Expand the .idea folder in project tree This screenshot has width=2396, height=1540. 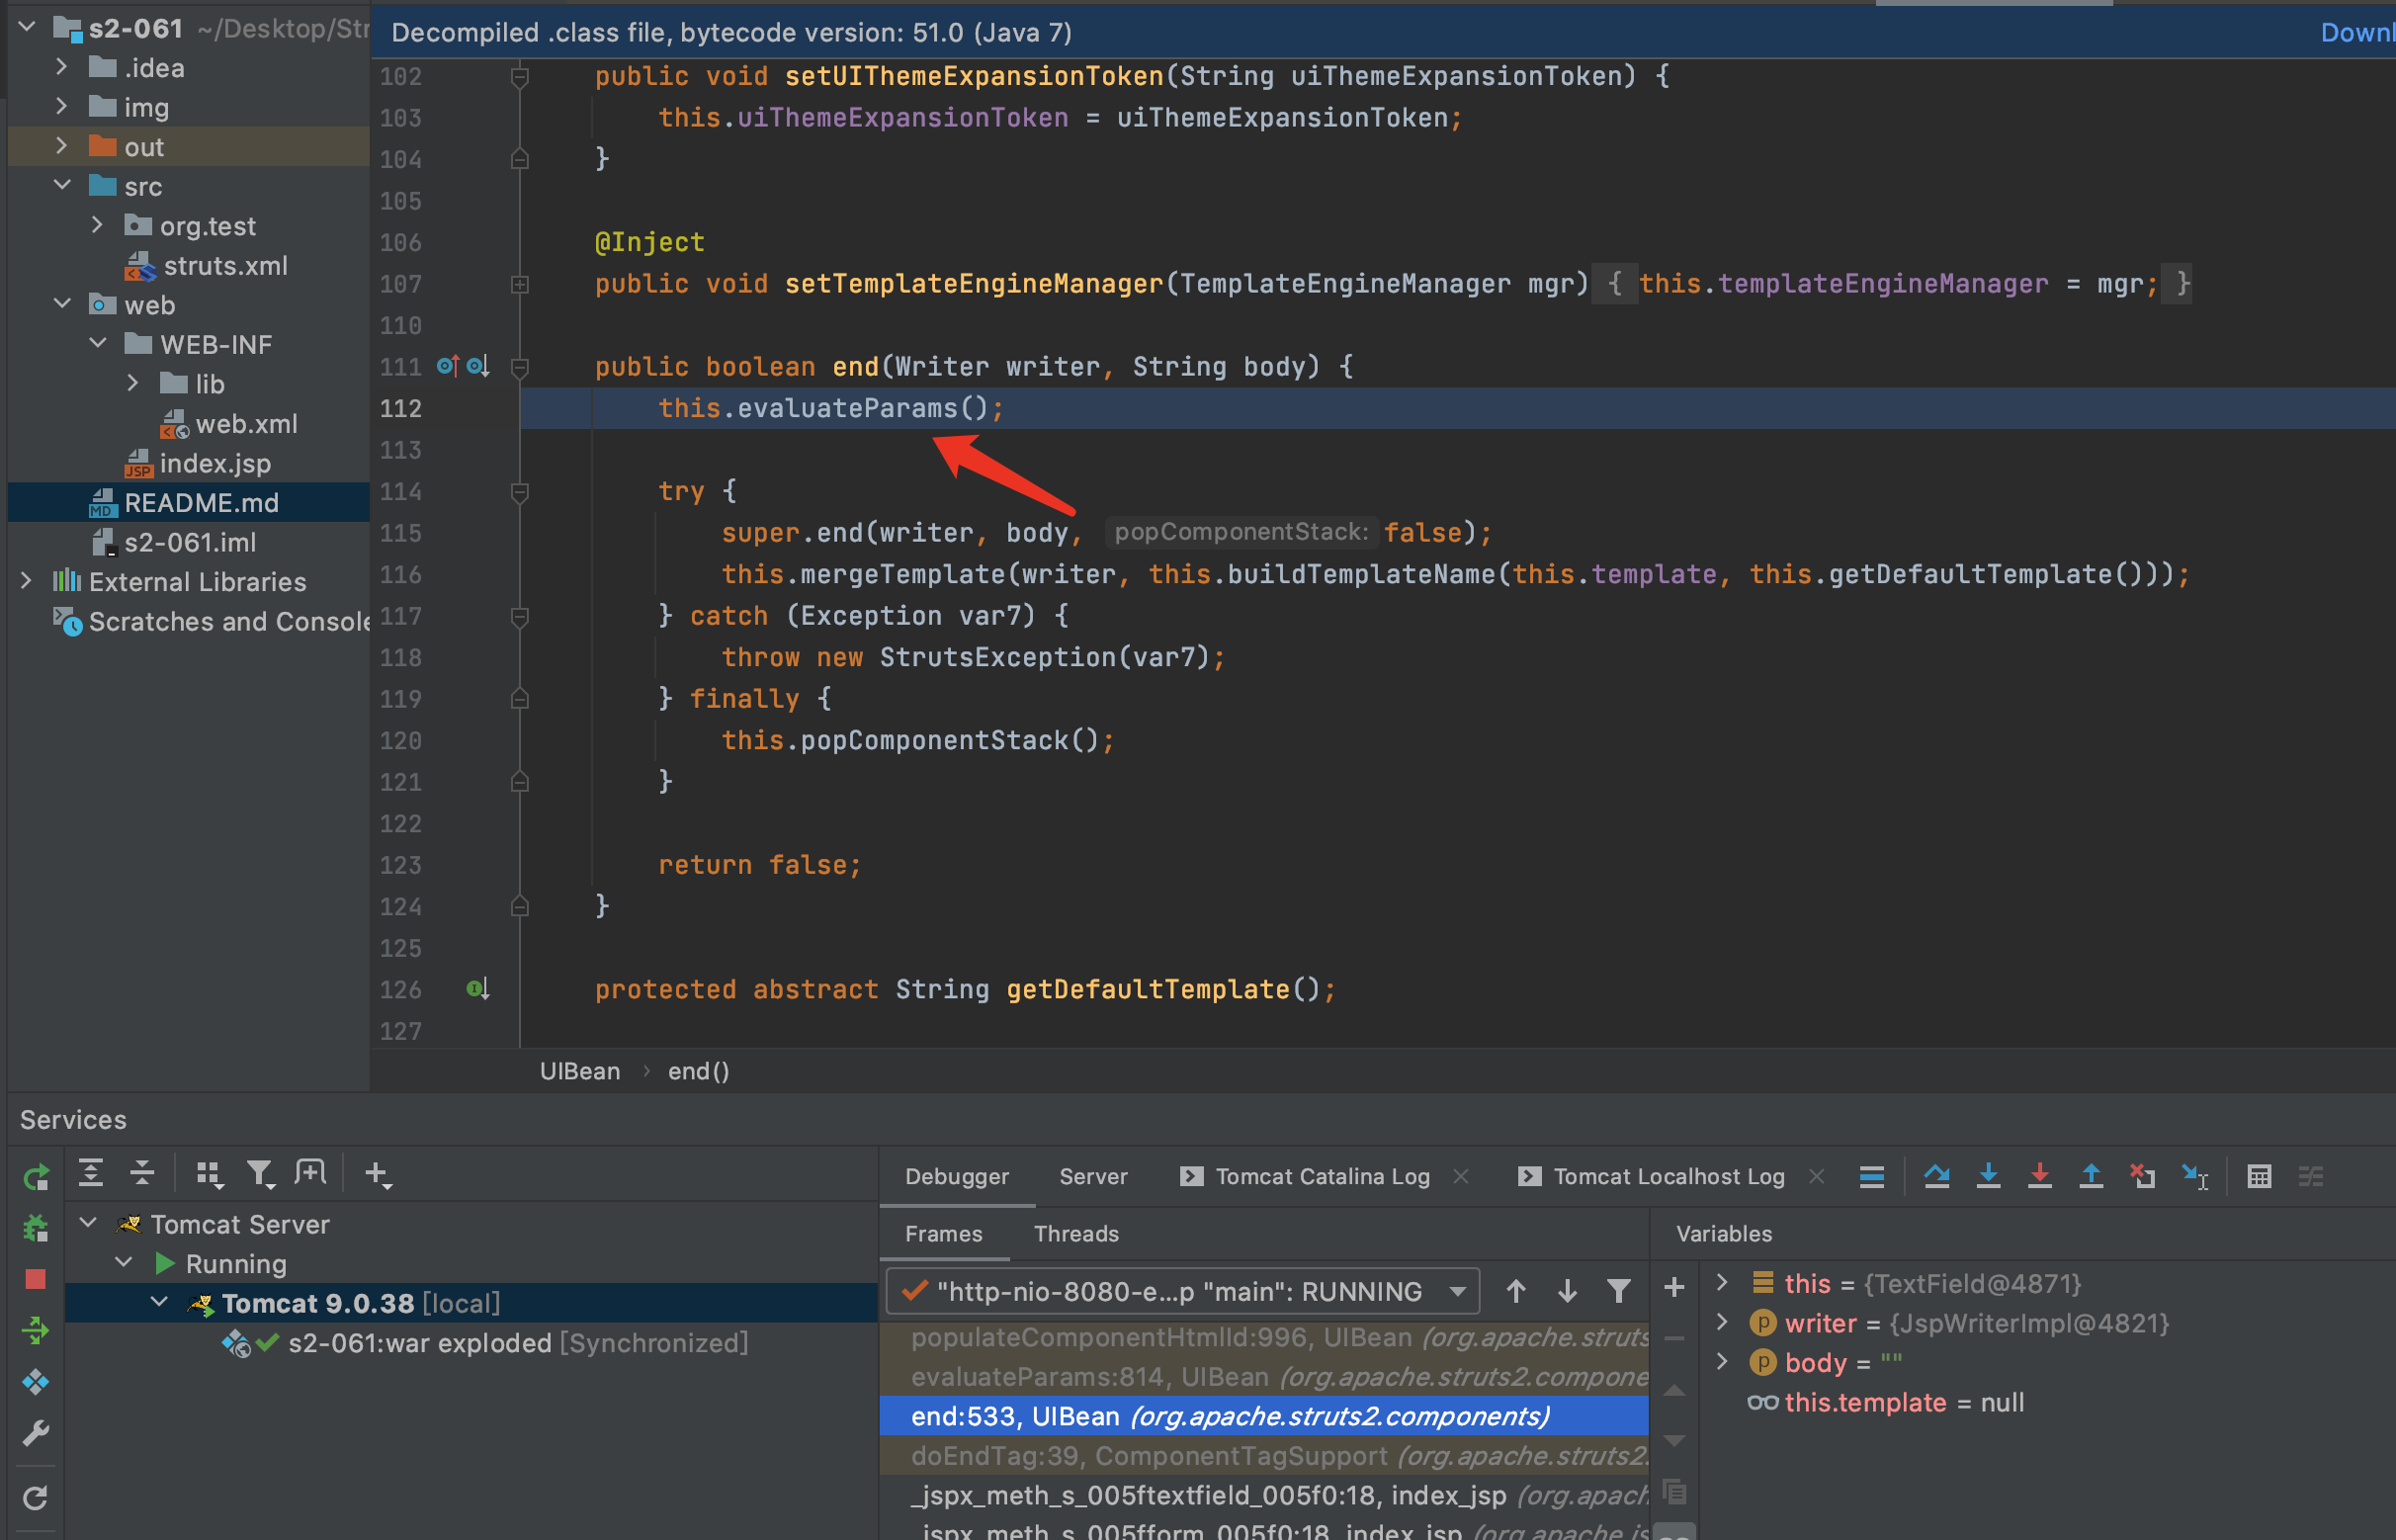62,67
